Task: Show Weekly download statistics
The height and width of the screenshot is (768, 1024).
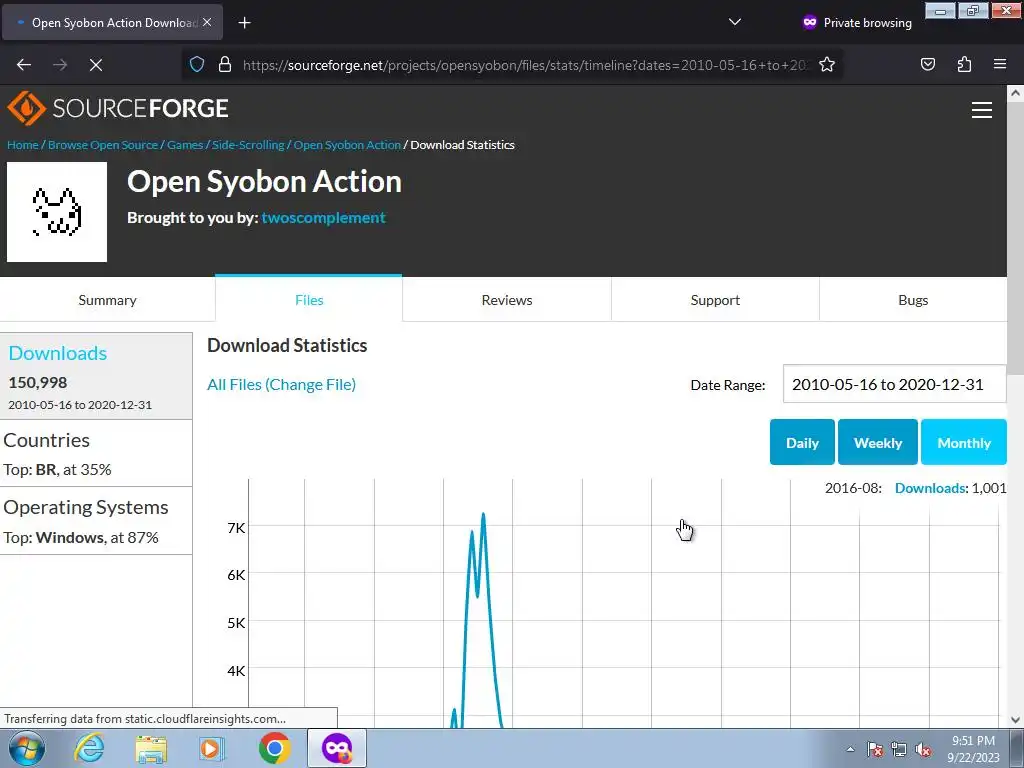Action: pyautogui.click(x=878, y=442)
